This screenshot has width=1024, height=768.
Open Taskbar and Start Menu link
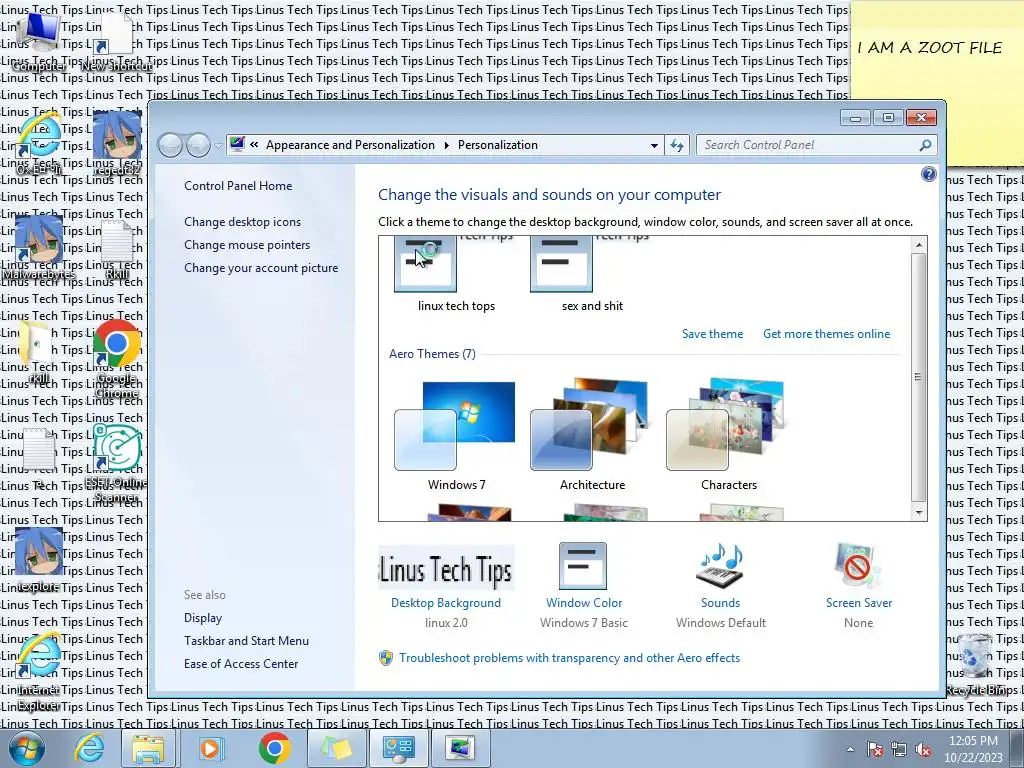click(x=246, y=641)
